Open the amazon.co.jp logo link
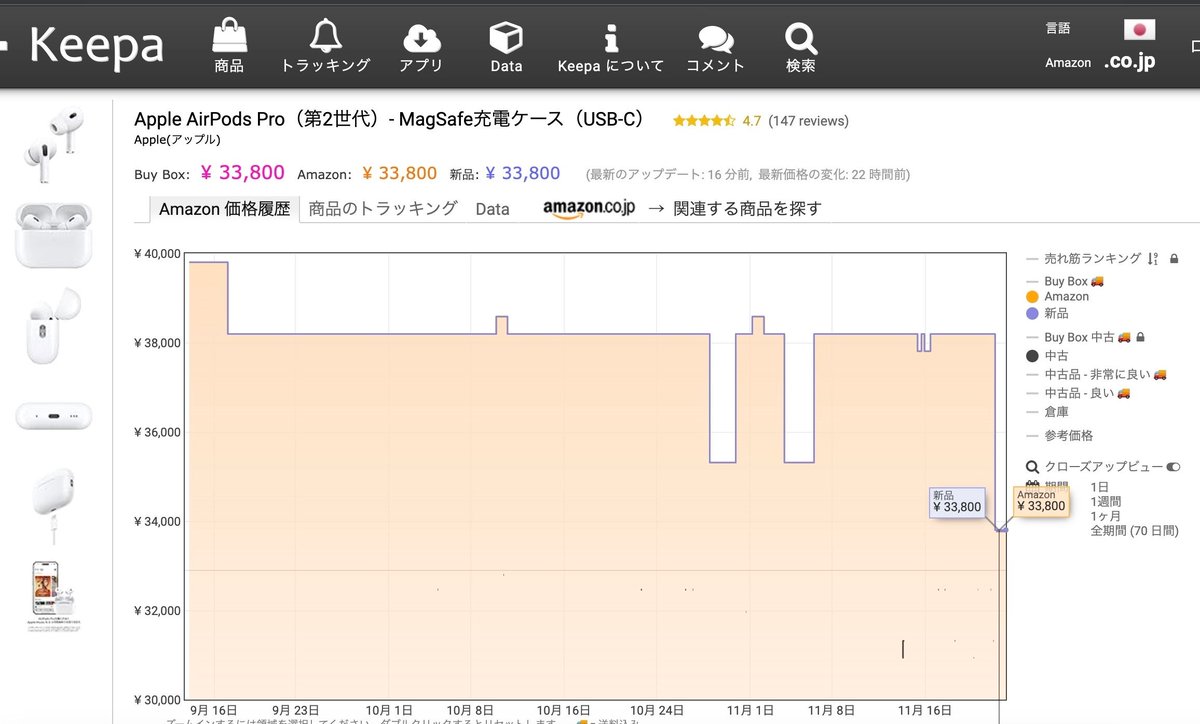 589,208
